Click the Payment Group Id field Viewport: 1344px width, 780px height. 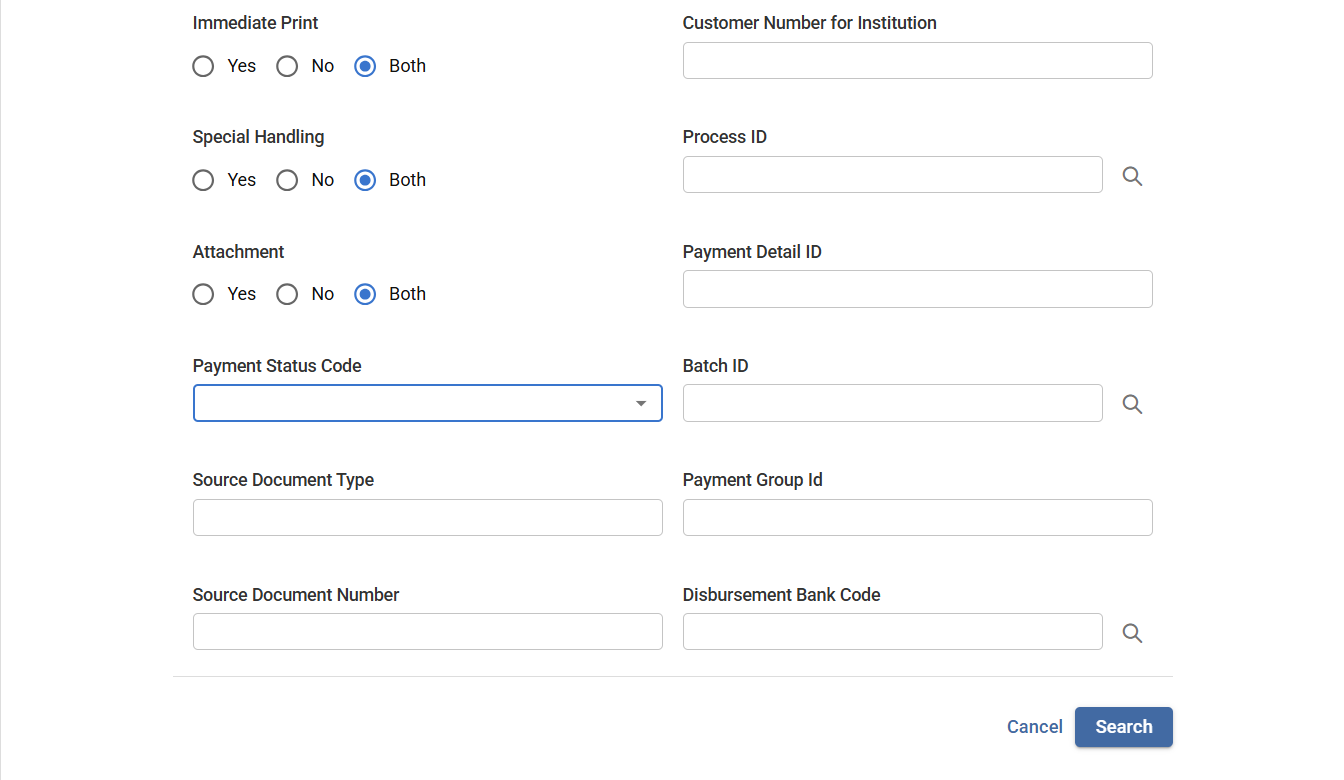tap(917, 517)
